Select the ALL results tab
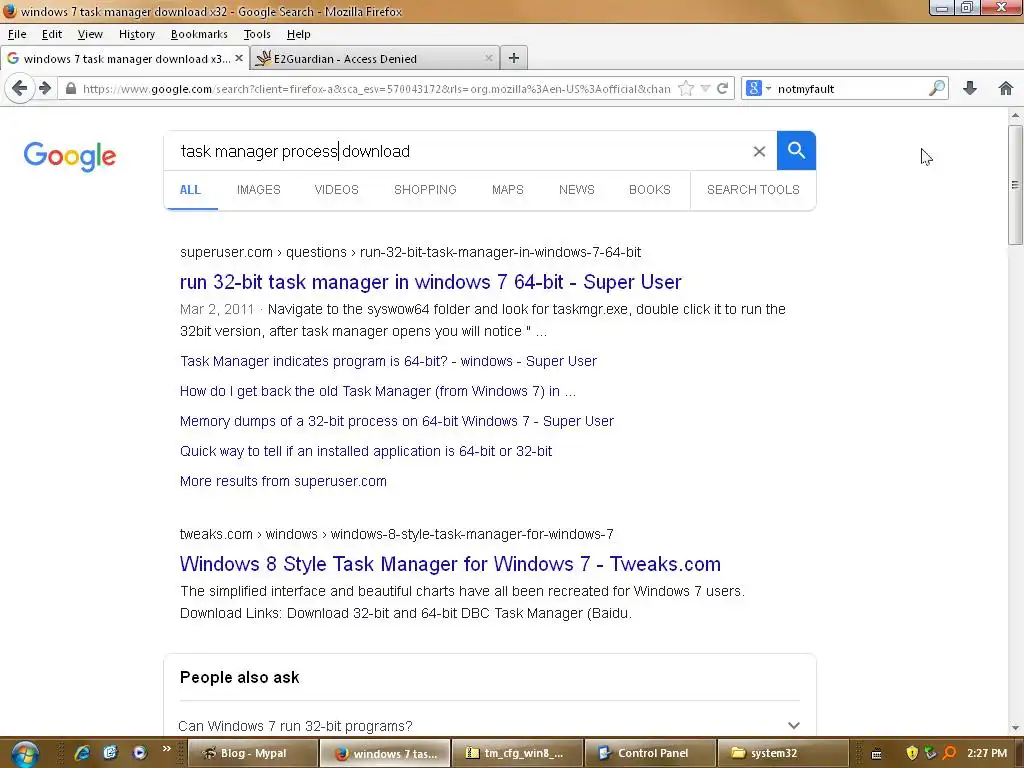This screenshot has width=1024, height=768. [x=190, y=189]
